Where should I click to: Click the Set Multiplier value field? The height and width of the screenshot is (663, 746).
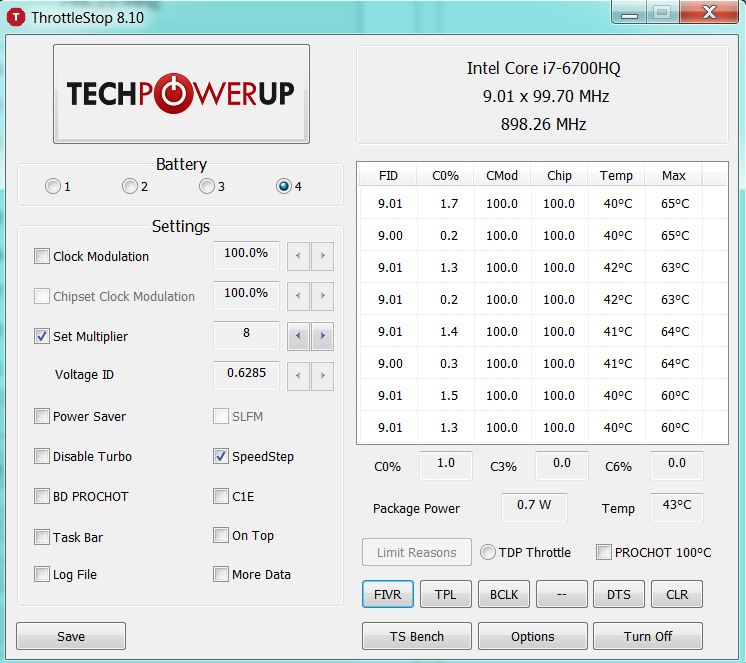[246, 334]
